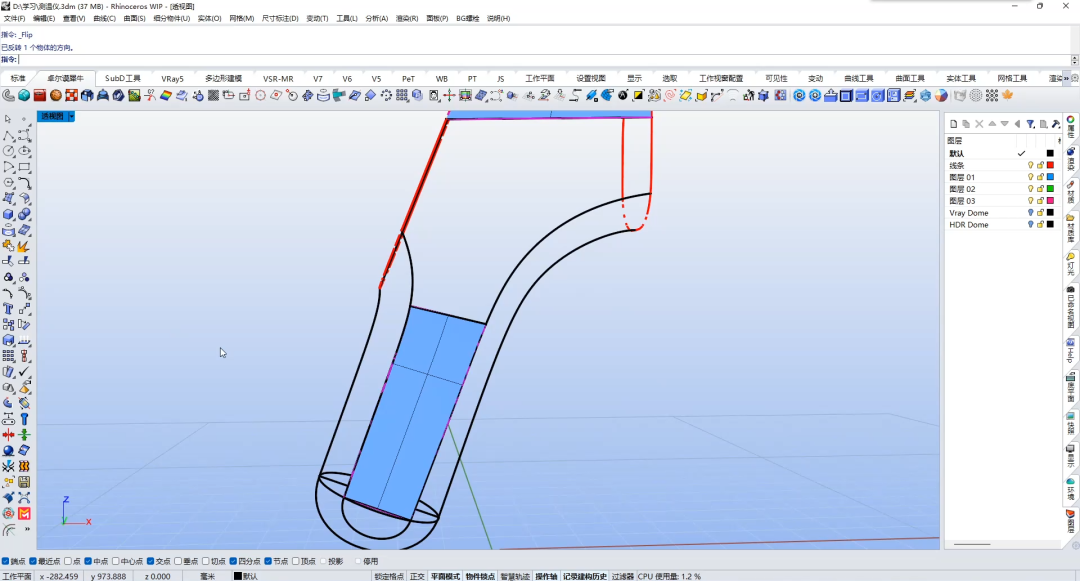Select the circle tool in left sidebar
1080x581 pixels.
click(x=8, y=151)
